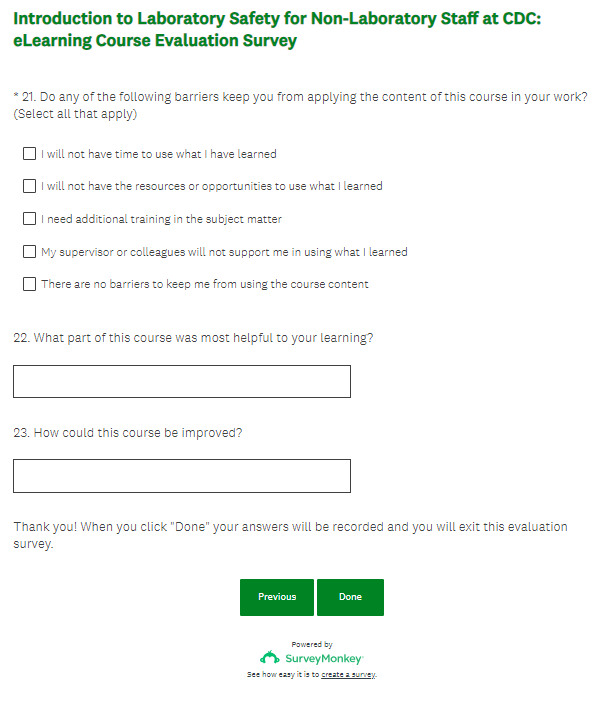Image resolution: width=607 pixels, height=701 pixels.
Task: Focus the 'How could this course be improved' field
Action: (182, 476)
